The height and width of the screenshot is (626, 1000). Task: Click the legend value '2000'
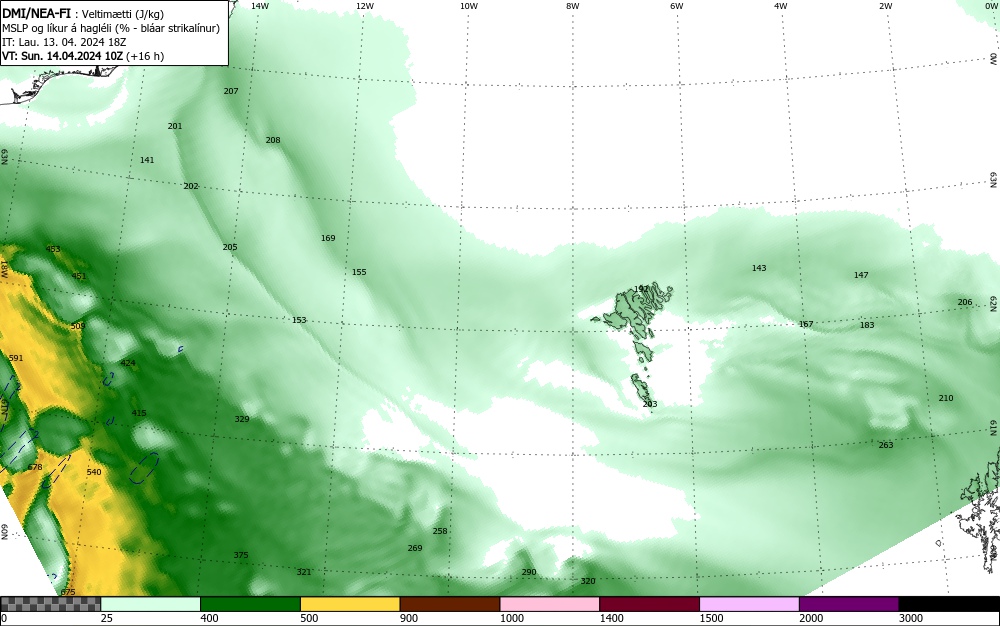coord(811,618)
